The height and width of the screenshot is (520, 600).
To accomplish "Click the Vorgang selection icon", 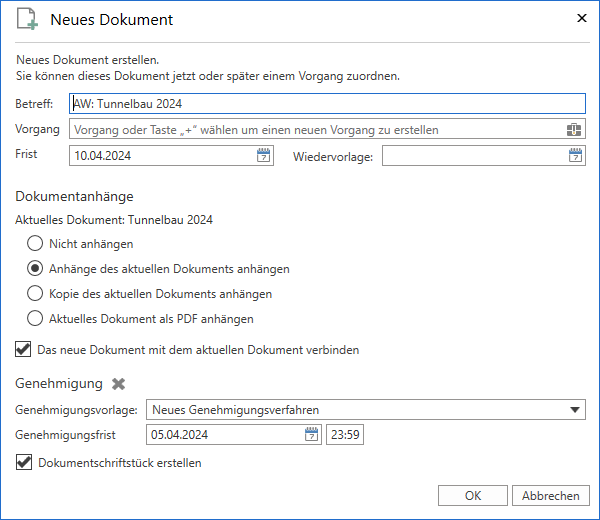I will (x=574, y=130).
